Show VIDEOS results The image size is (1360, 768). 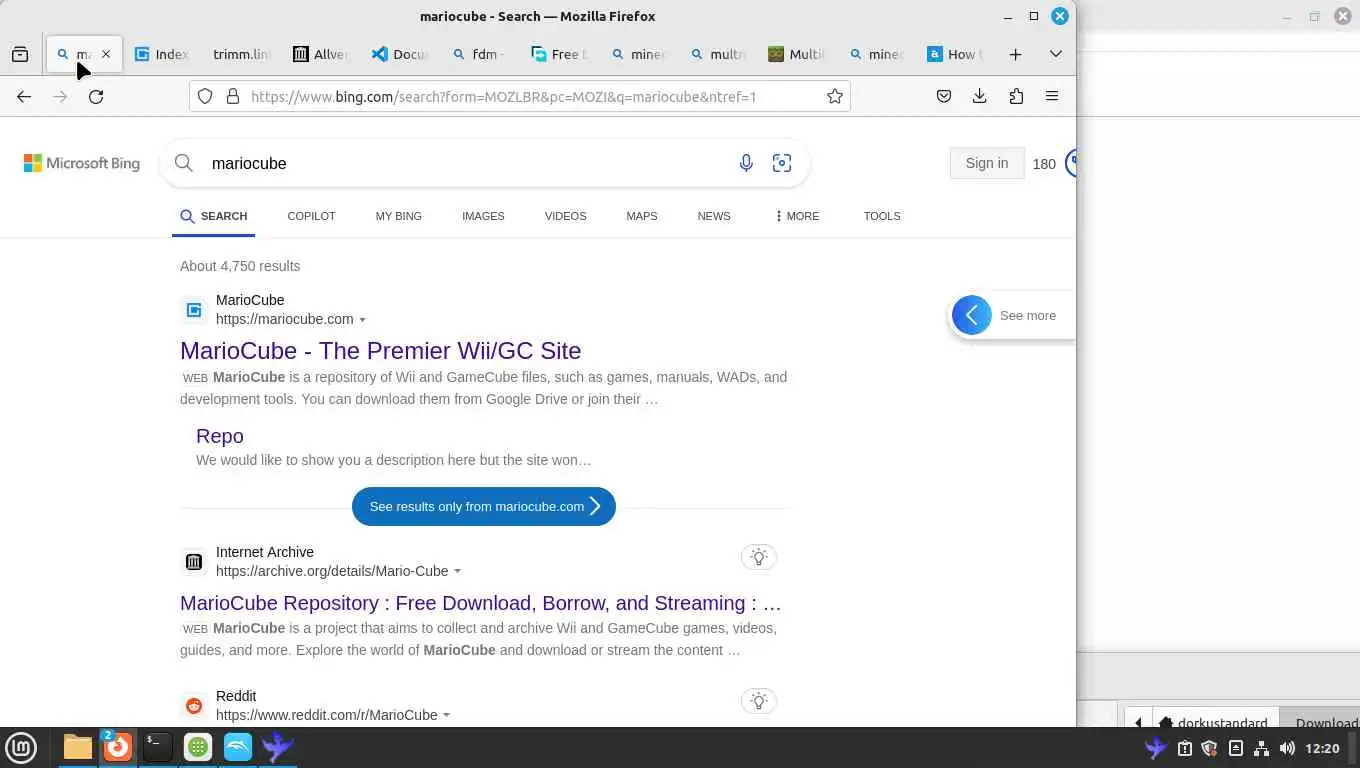point(565,216)
